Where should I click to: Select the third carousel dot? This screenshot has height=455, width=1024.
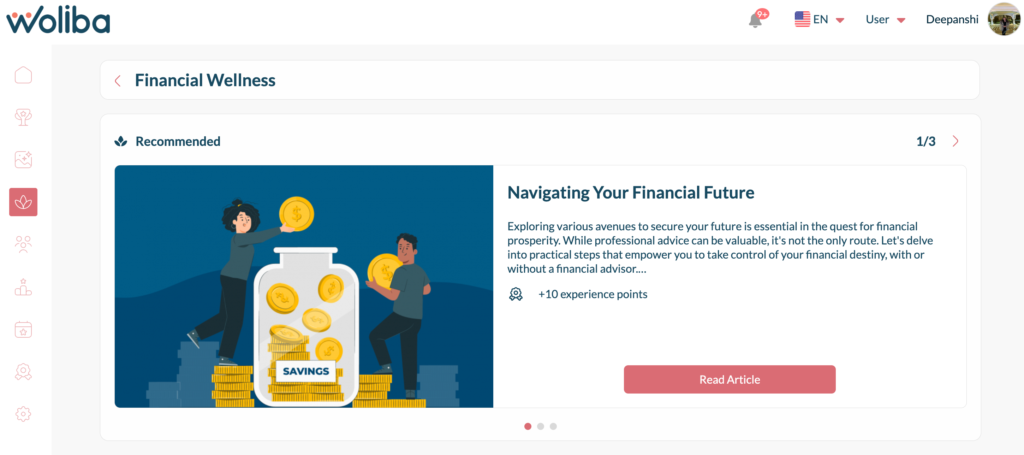[553, 426]
